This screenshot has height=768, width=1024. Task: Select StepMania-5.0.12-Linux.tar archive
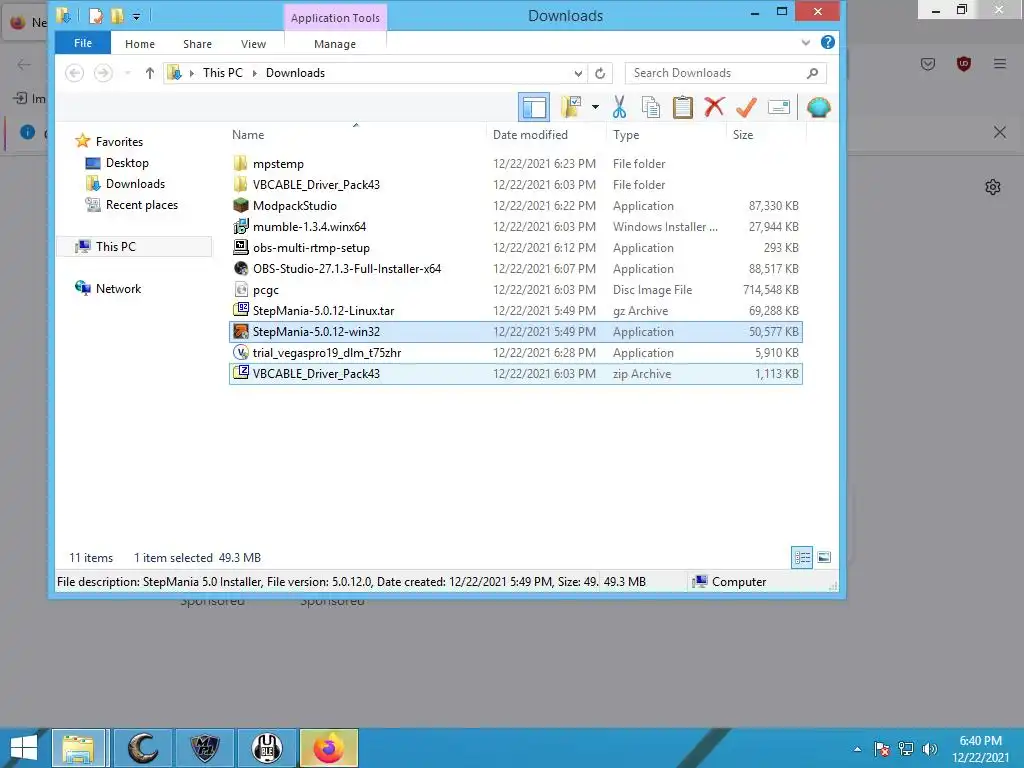click(x=516, y=311)
